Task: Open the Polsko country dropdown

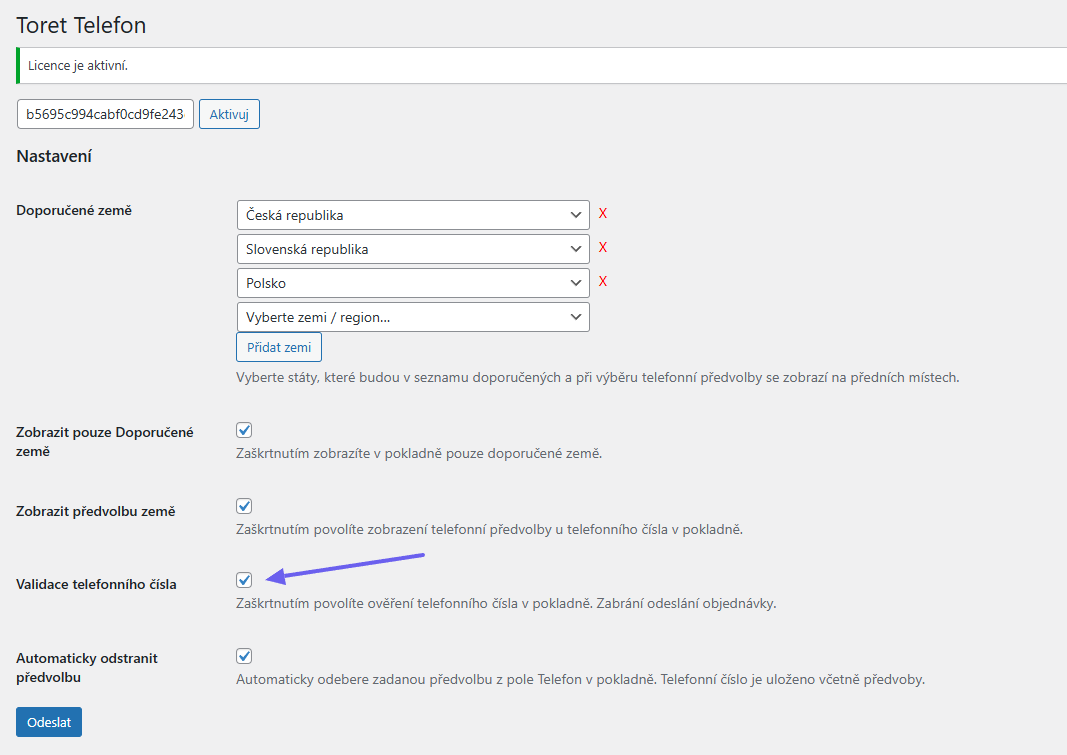Action: point(412,283)
